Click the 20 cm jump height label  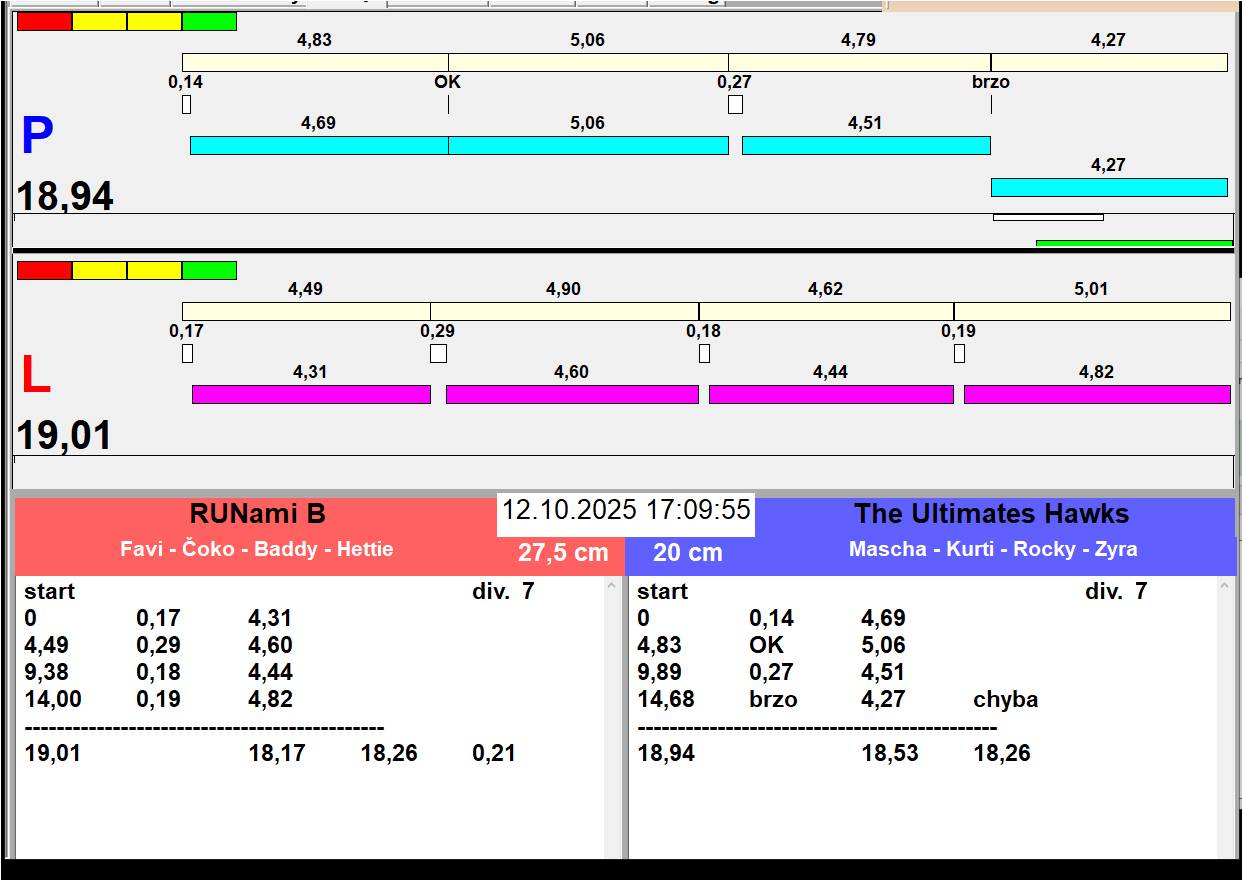click(x=687, y=553)
